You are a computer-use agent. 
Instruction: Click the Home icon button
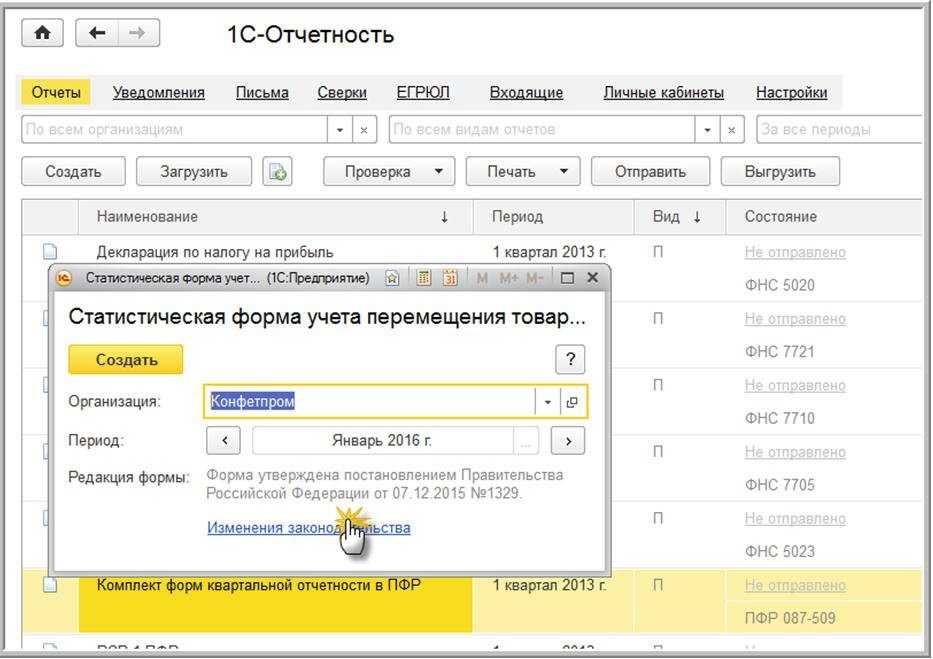click(42, 34)
